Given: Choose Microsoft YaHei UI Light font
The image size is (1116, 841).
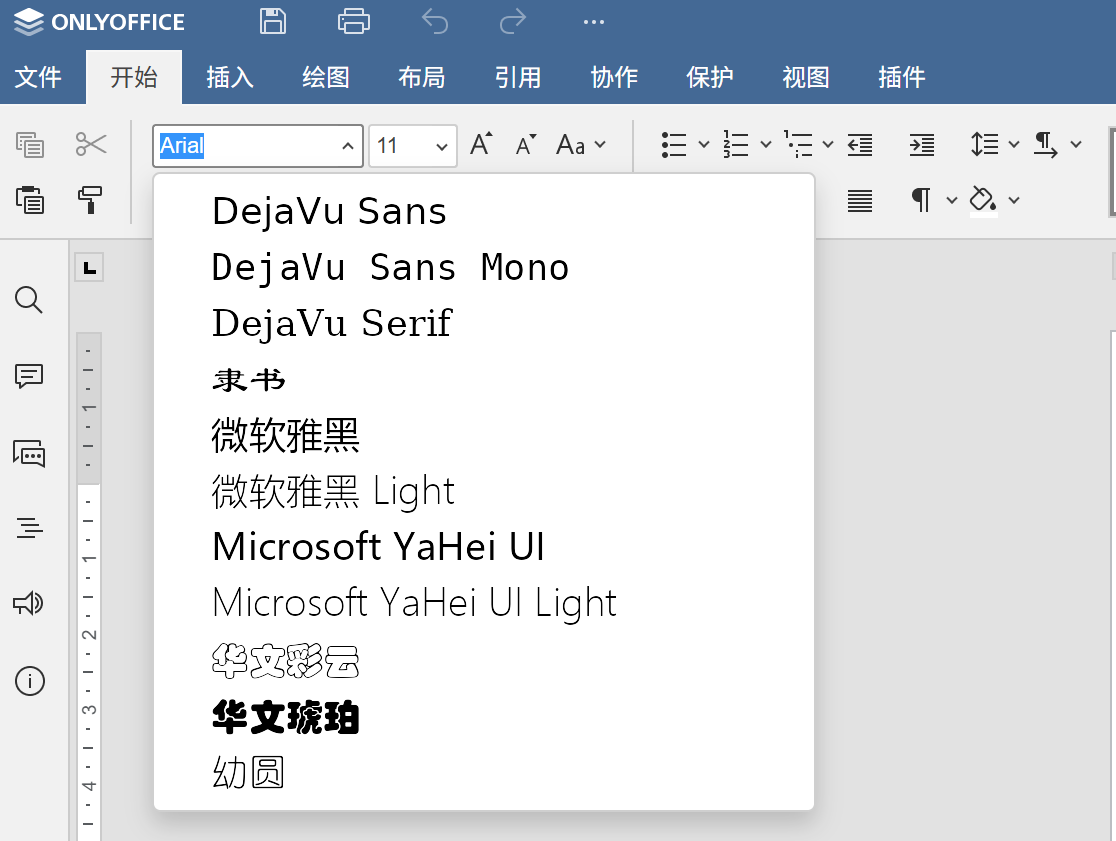Looking at the screenshot, I should pyautogui.click(x=414, y=603).
